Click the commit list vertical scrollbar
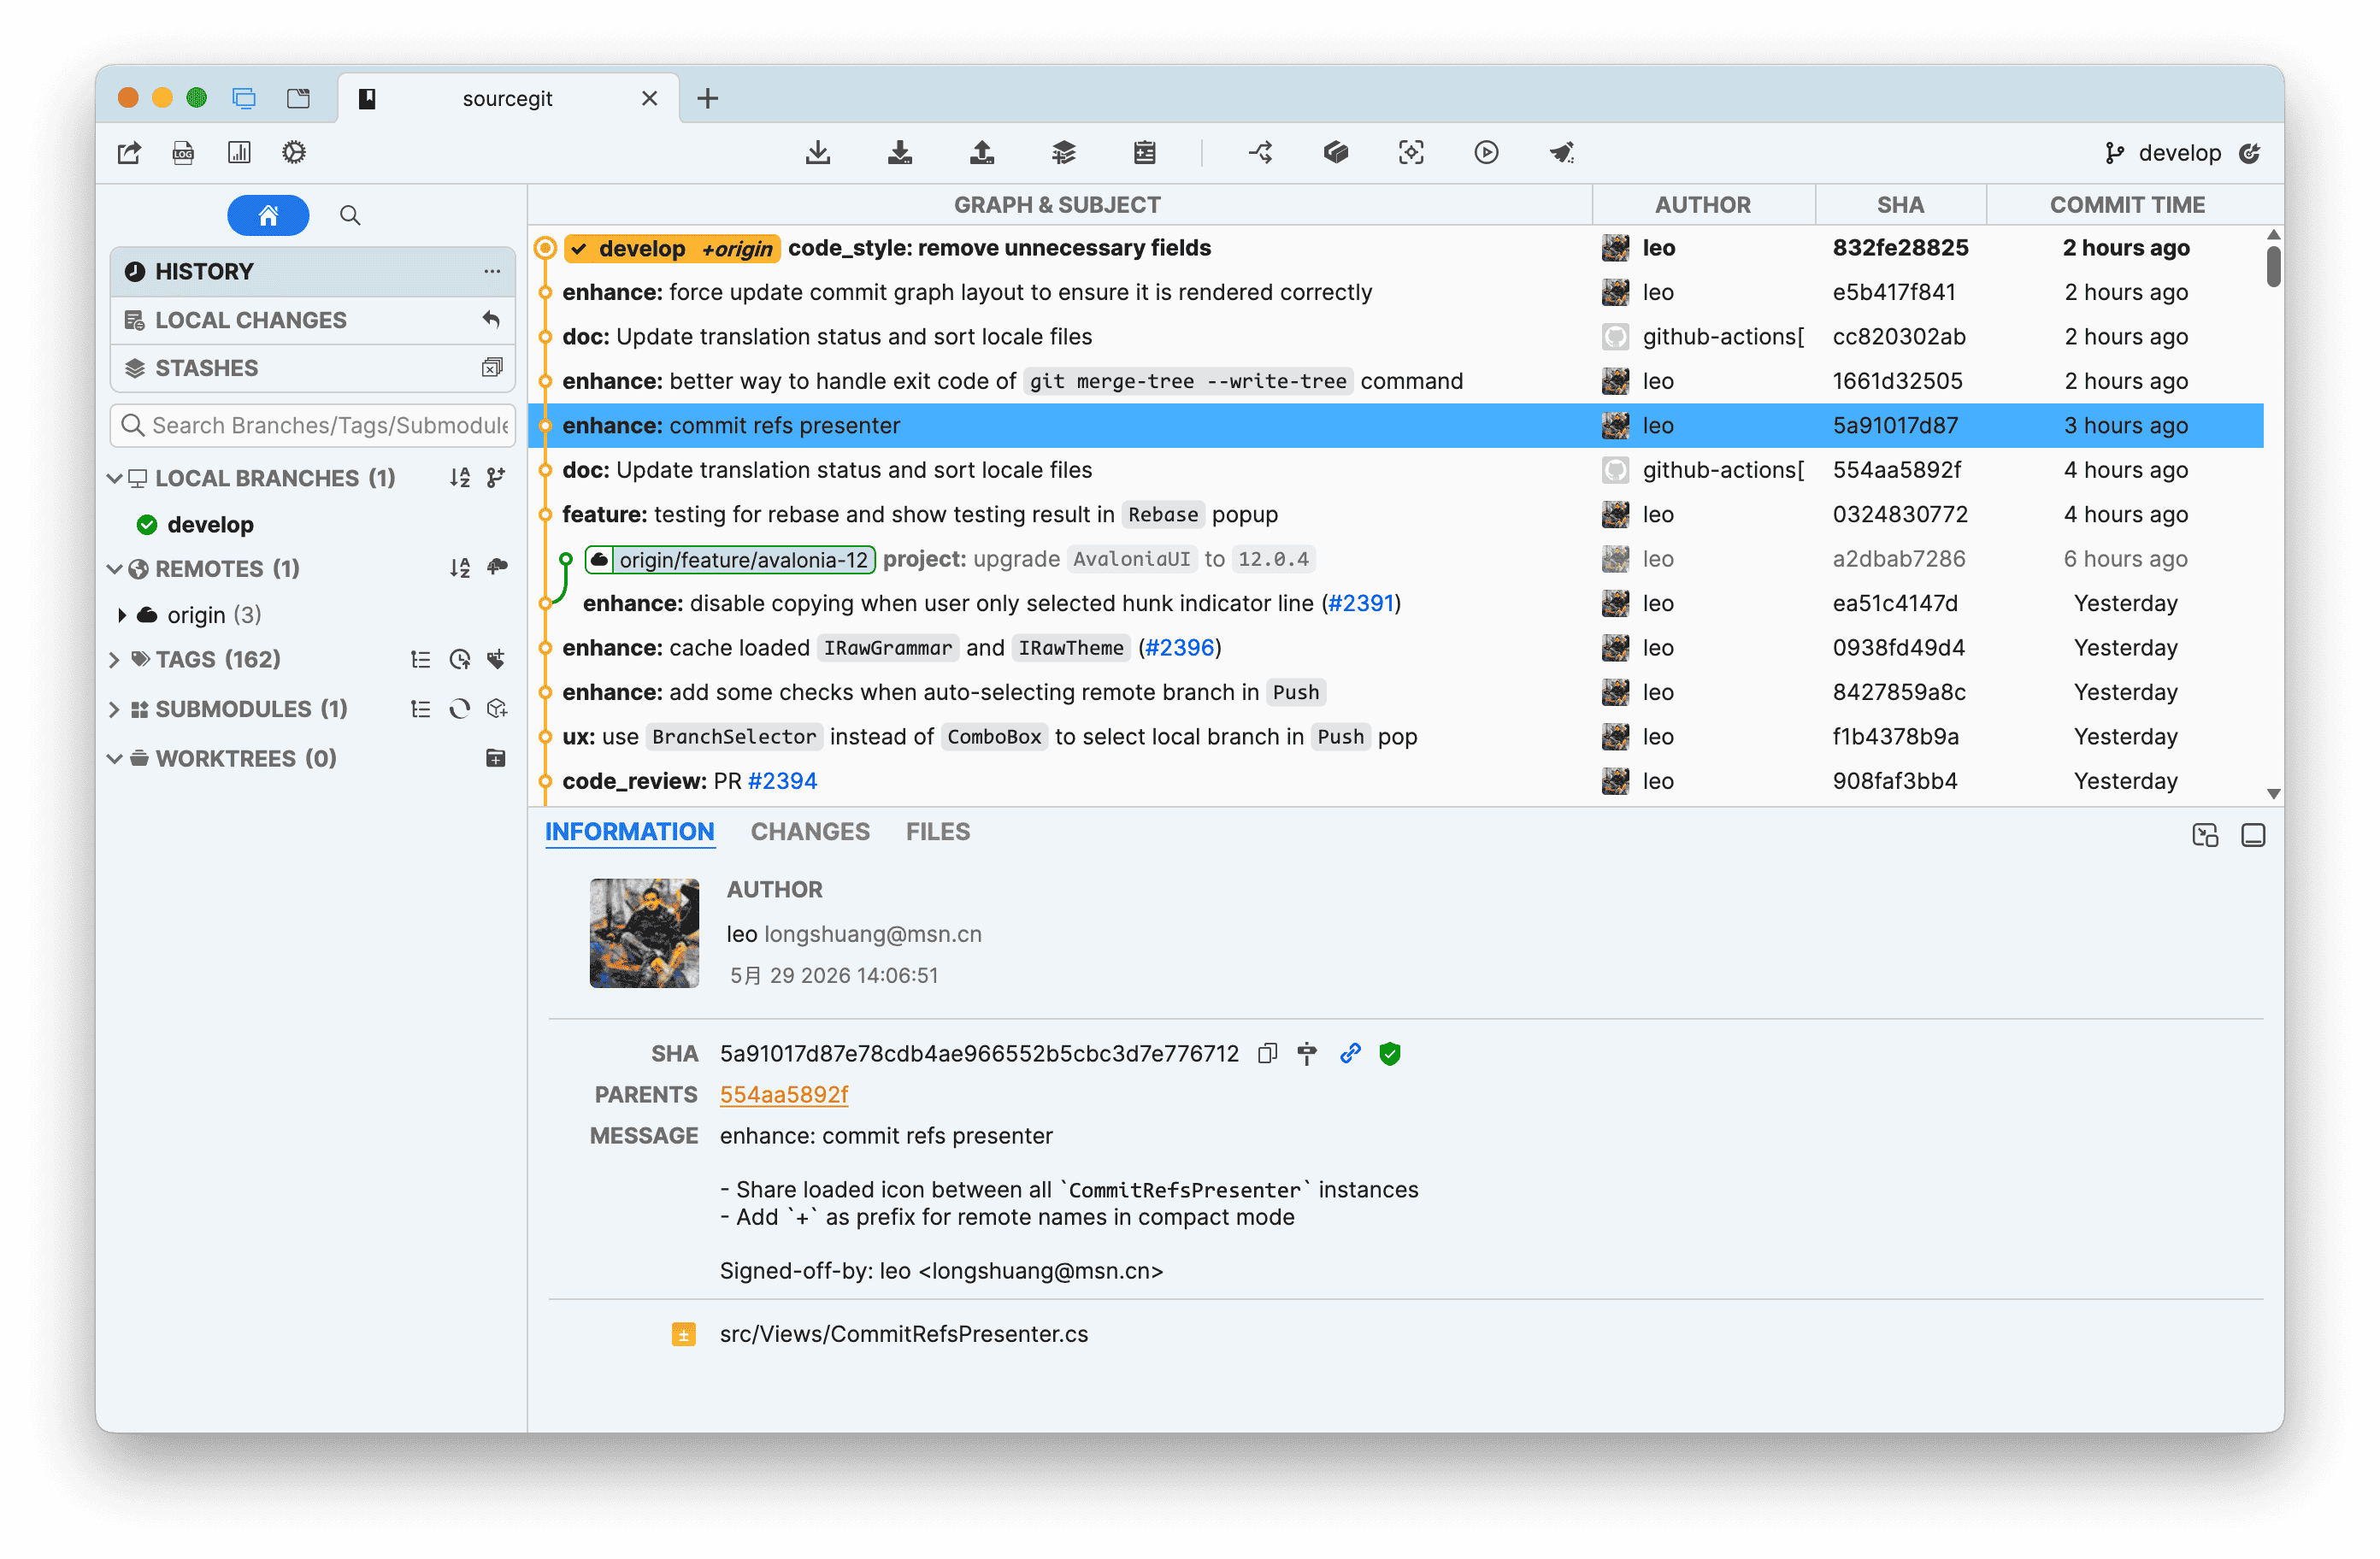This screenshot has height=1559, width=2380. tap(2274, 265)
